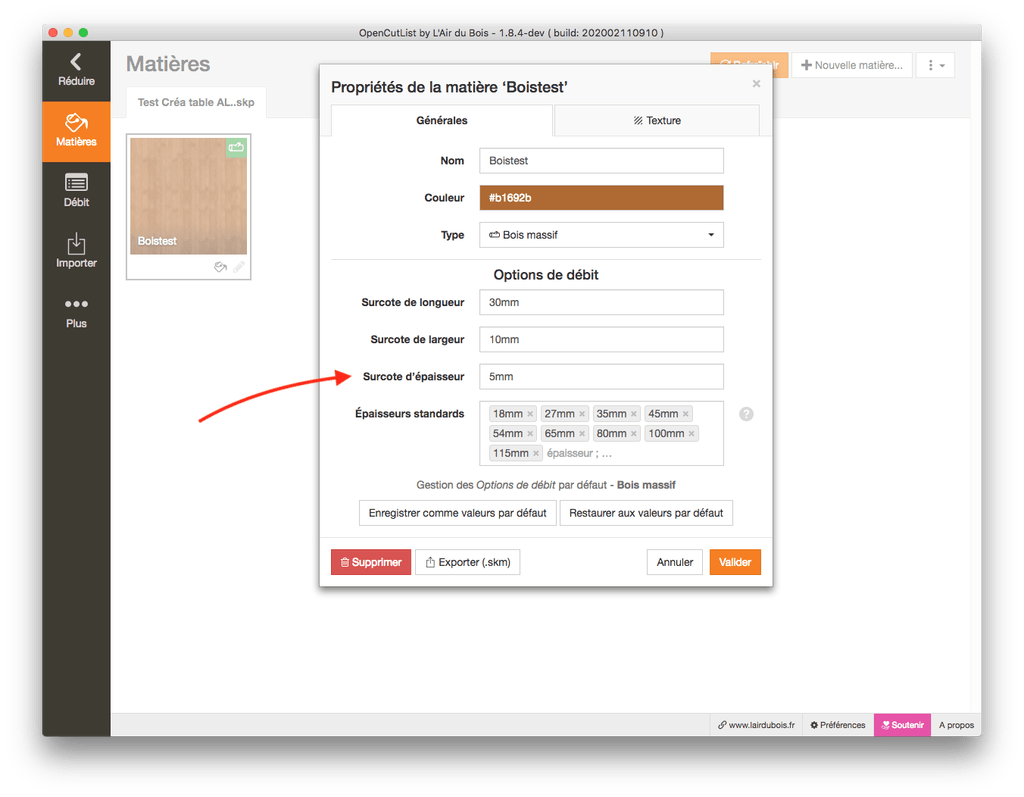
Task: Close the Propriétés de la matière dialog
Action: (756, 84)
